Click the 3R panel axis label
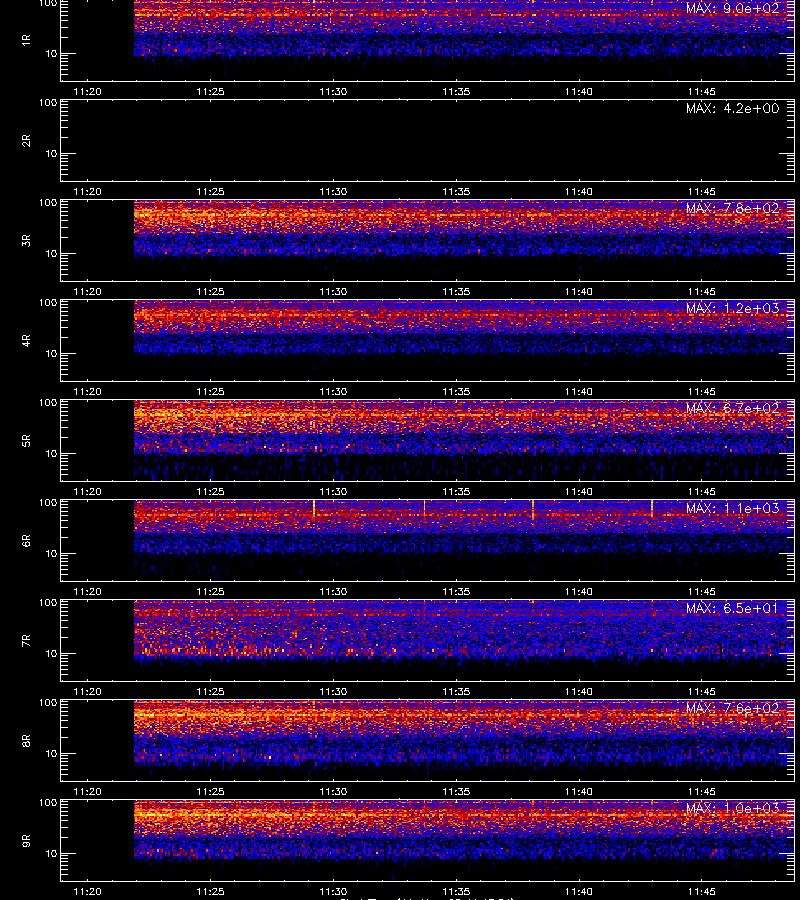 (26, 240)
